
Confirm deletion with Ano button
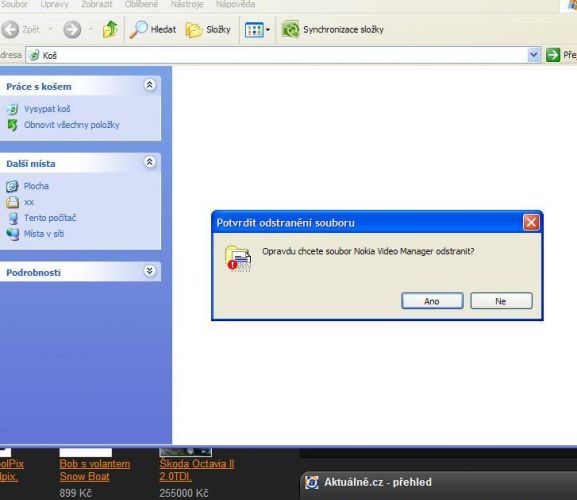tap(432, 301)
